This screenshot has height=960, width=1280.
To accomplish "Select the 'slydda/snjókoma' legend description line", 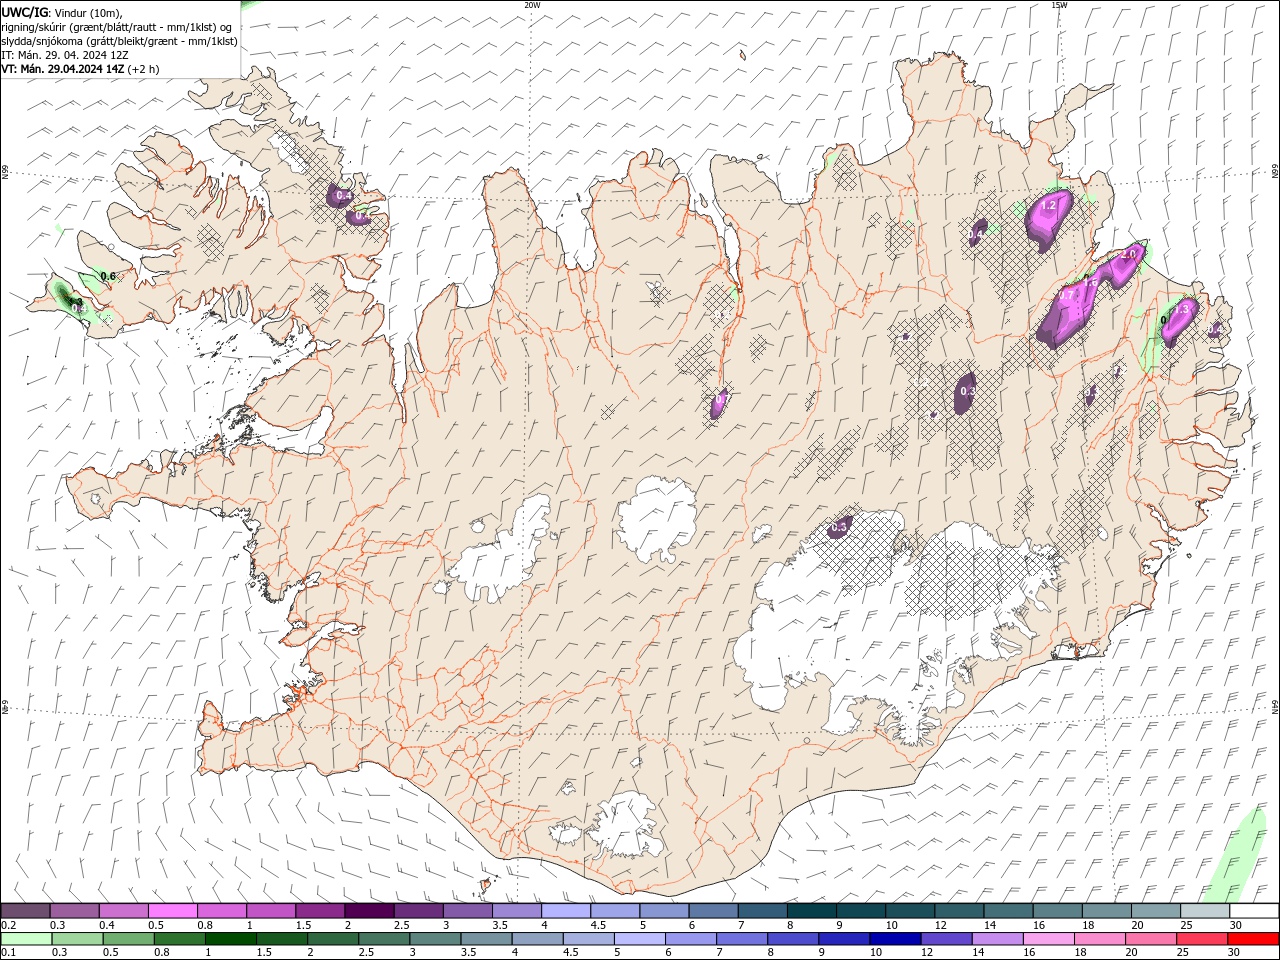I will point(119,41).
